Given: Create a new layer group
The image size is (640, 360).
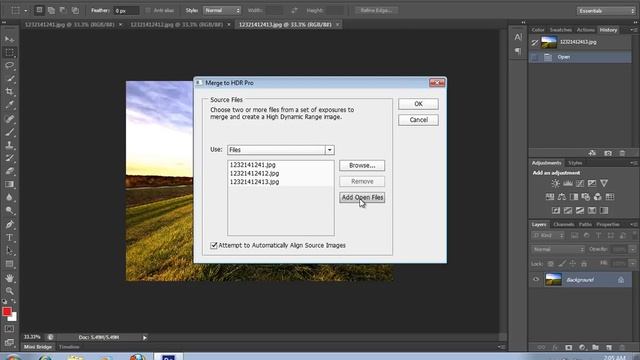Looking at the screenshot, I should click(x=596, y=347).
